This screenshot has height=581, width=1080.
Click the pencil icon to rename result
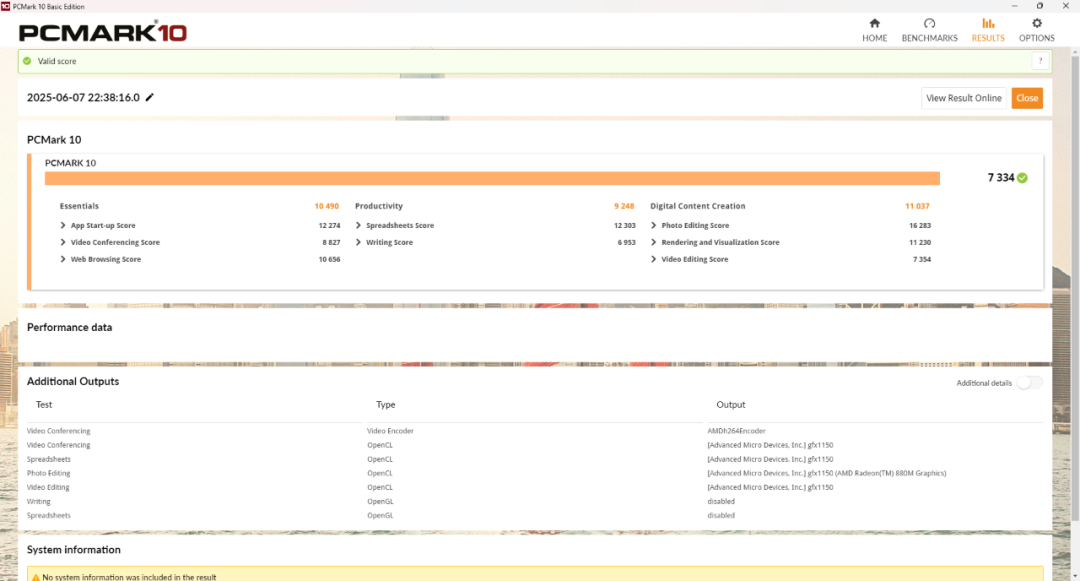point(149,97)
